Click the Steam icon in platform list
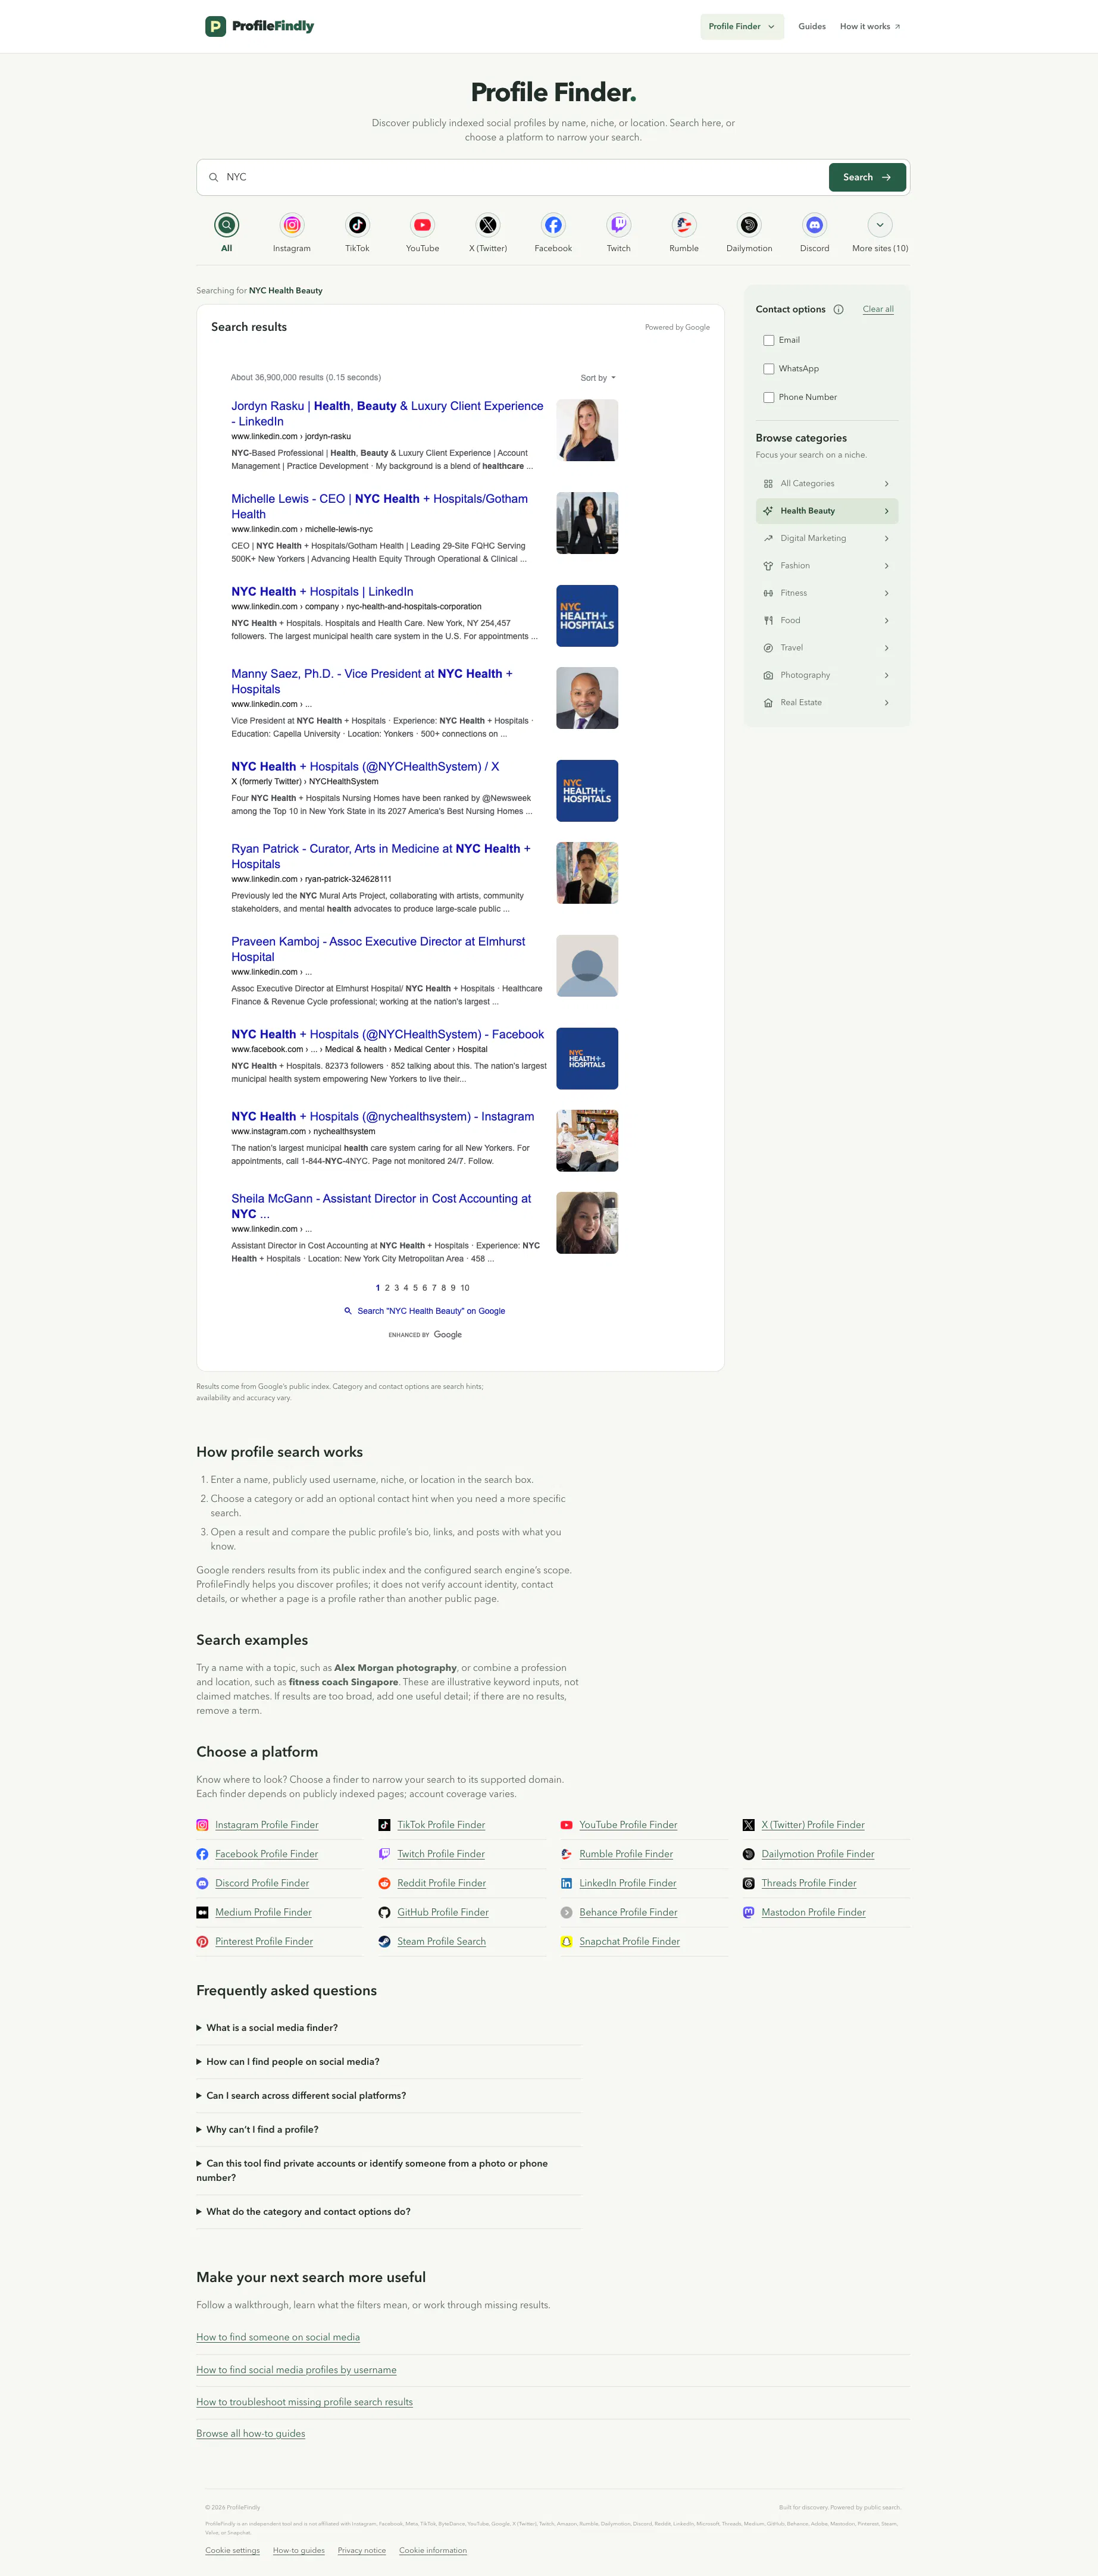This screenshot has width=1098, height=2576. [384, 1941]
